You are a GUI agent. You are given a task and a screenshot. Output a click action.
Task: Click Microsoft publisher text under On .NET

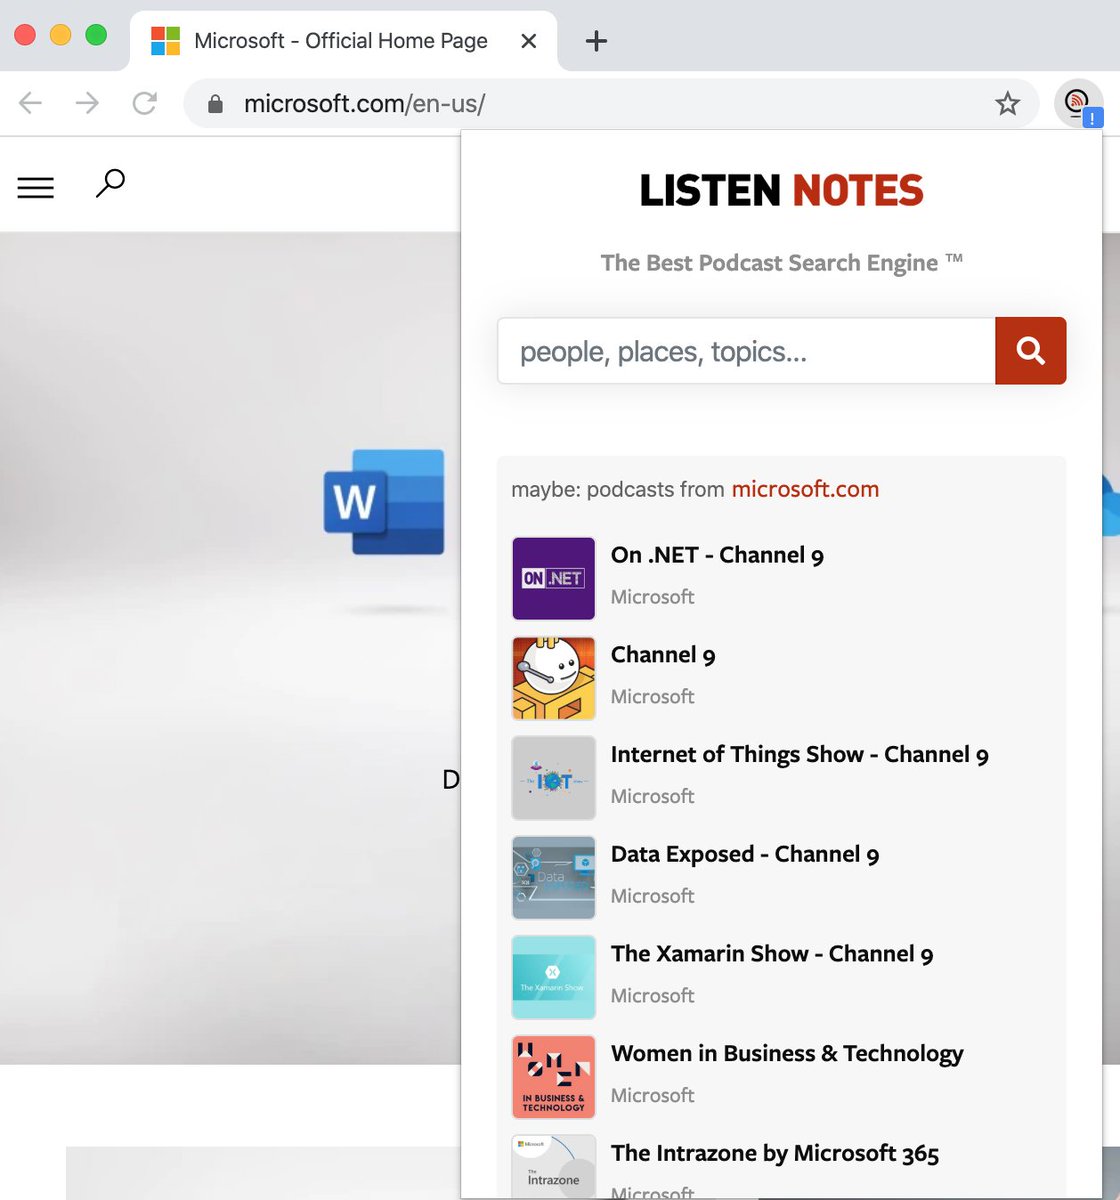[652, 597]
